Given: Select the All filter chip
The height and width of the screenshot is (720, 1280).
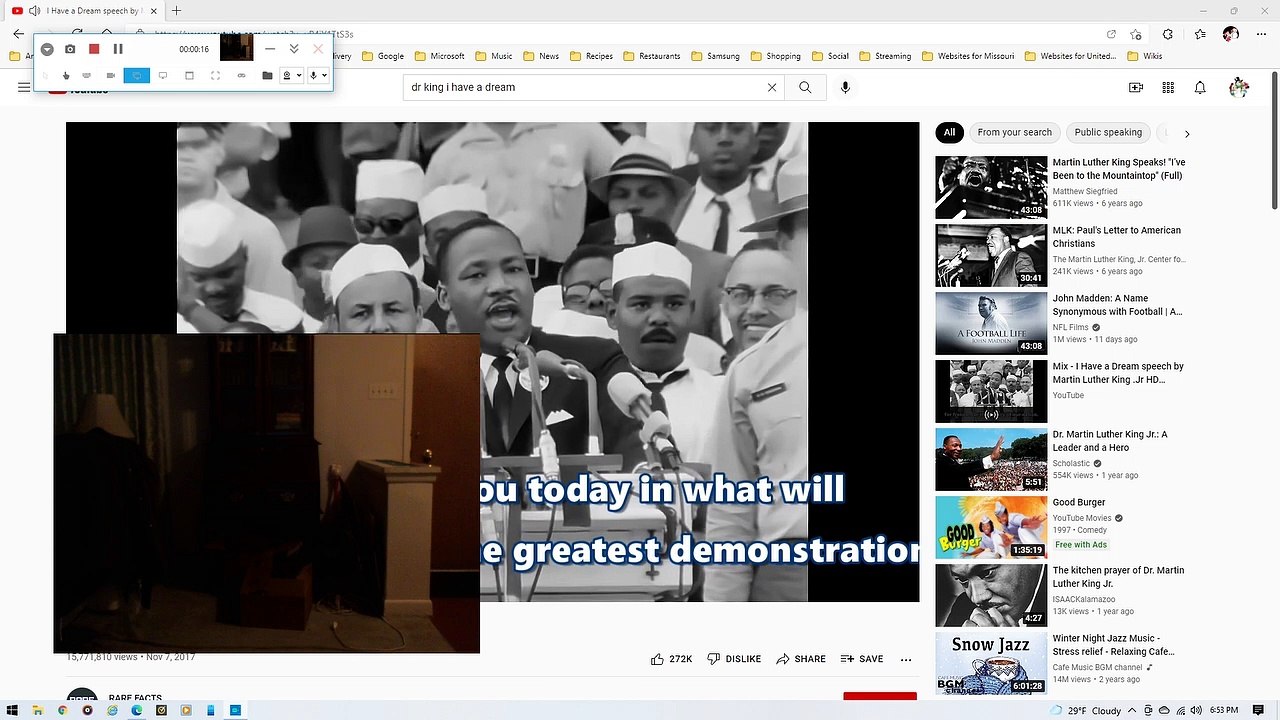Looking at the screenshot, I should coord(949,132).
